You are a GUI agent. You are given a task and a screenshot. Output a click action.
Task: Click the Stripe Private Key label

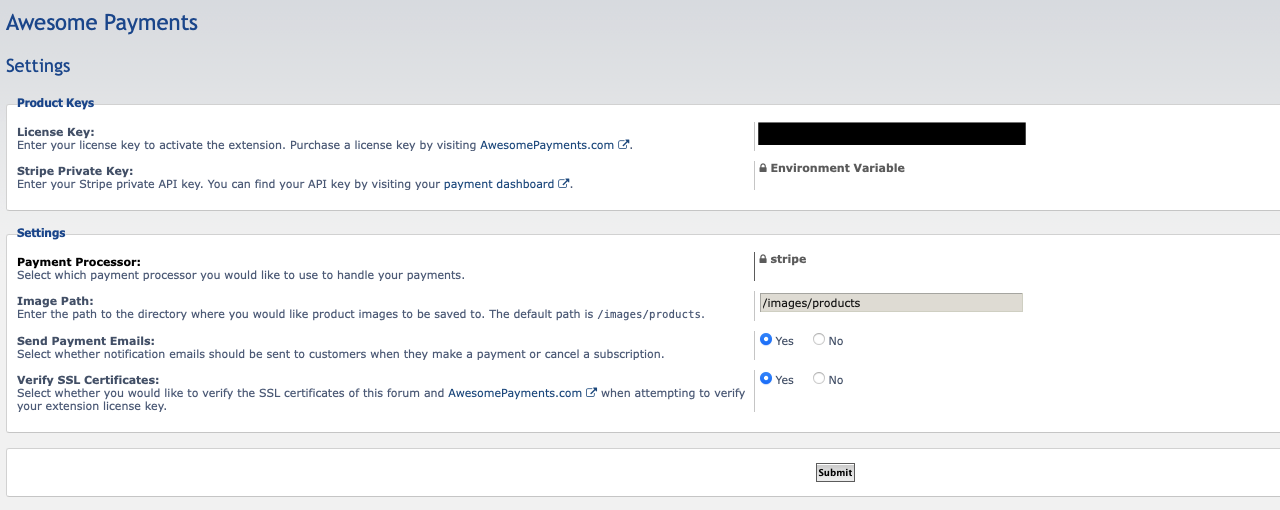point(75,171)
